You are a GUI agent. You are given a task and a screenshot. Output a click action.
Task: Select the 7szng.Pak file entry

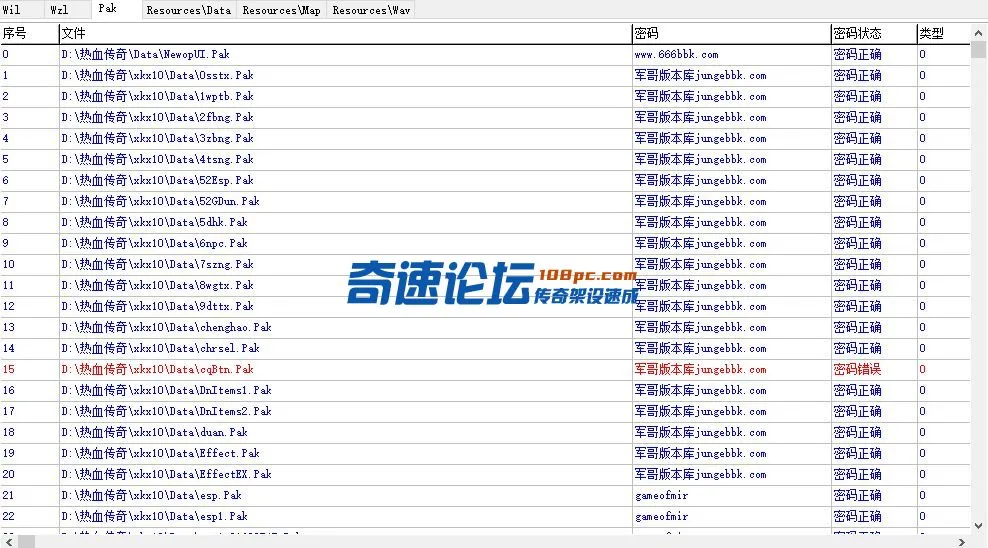tap(158, 265)
